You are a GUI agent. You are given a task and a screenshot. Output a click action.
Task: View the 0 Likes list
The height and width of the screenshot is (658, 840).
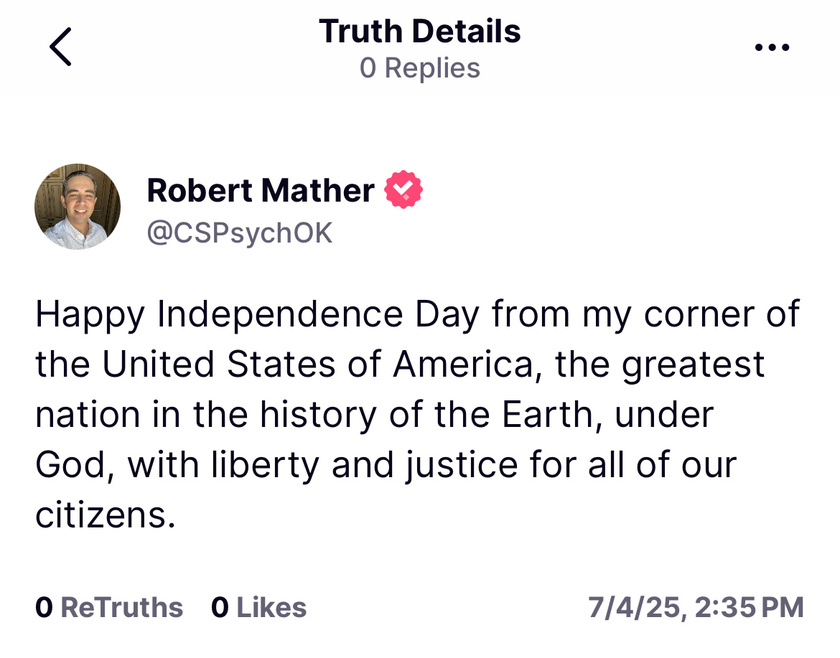tap(259, 608)
